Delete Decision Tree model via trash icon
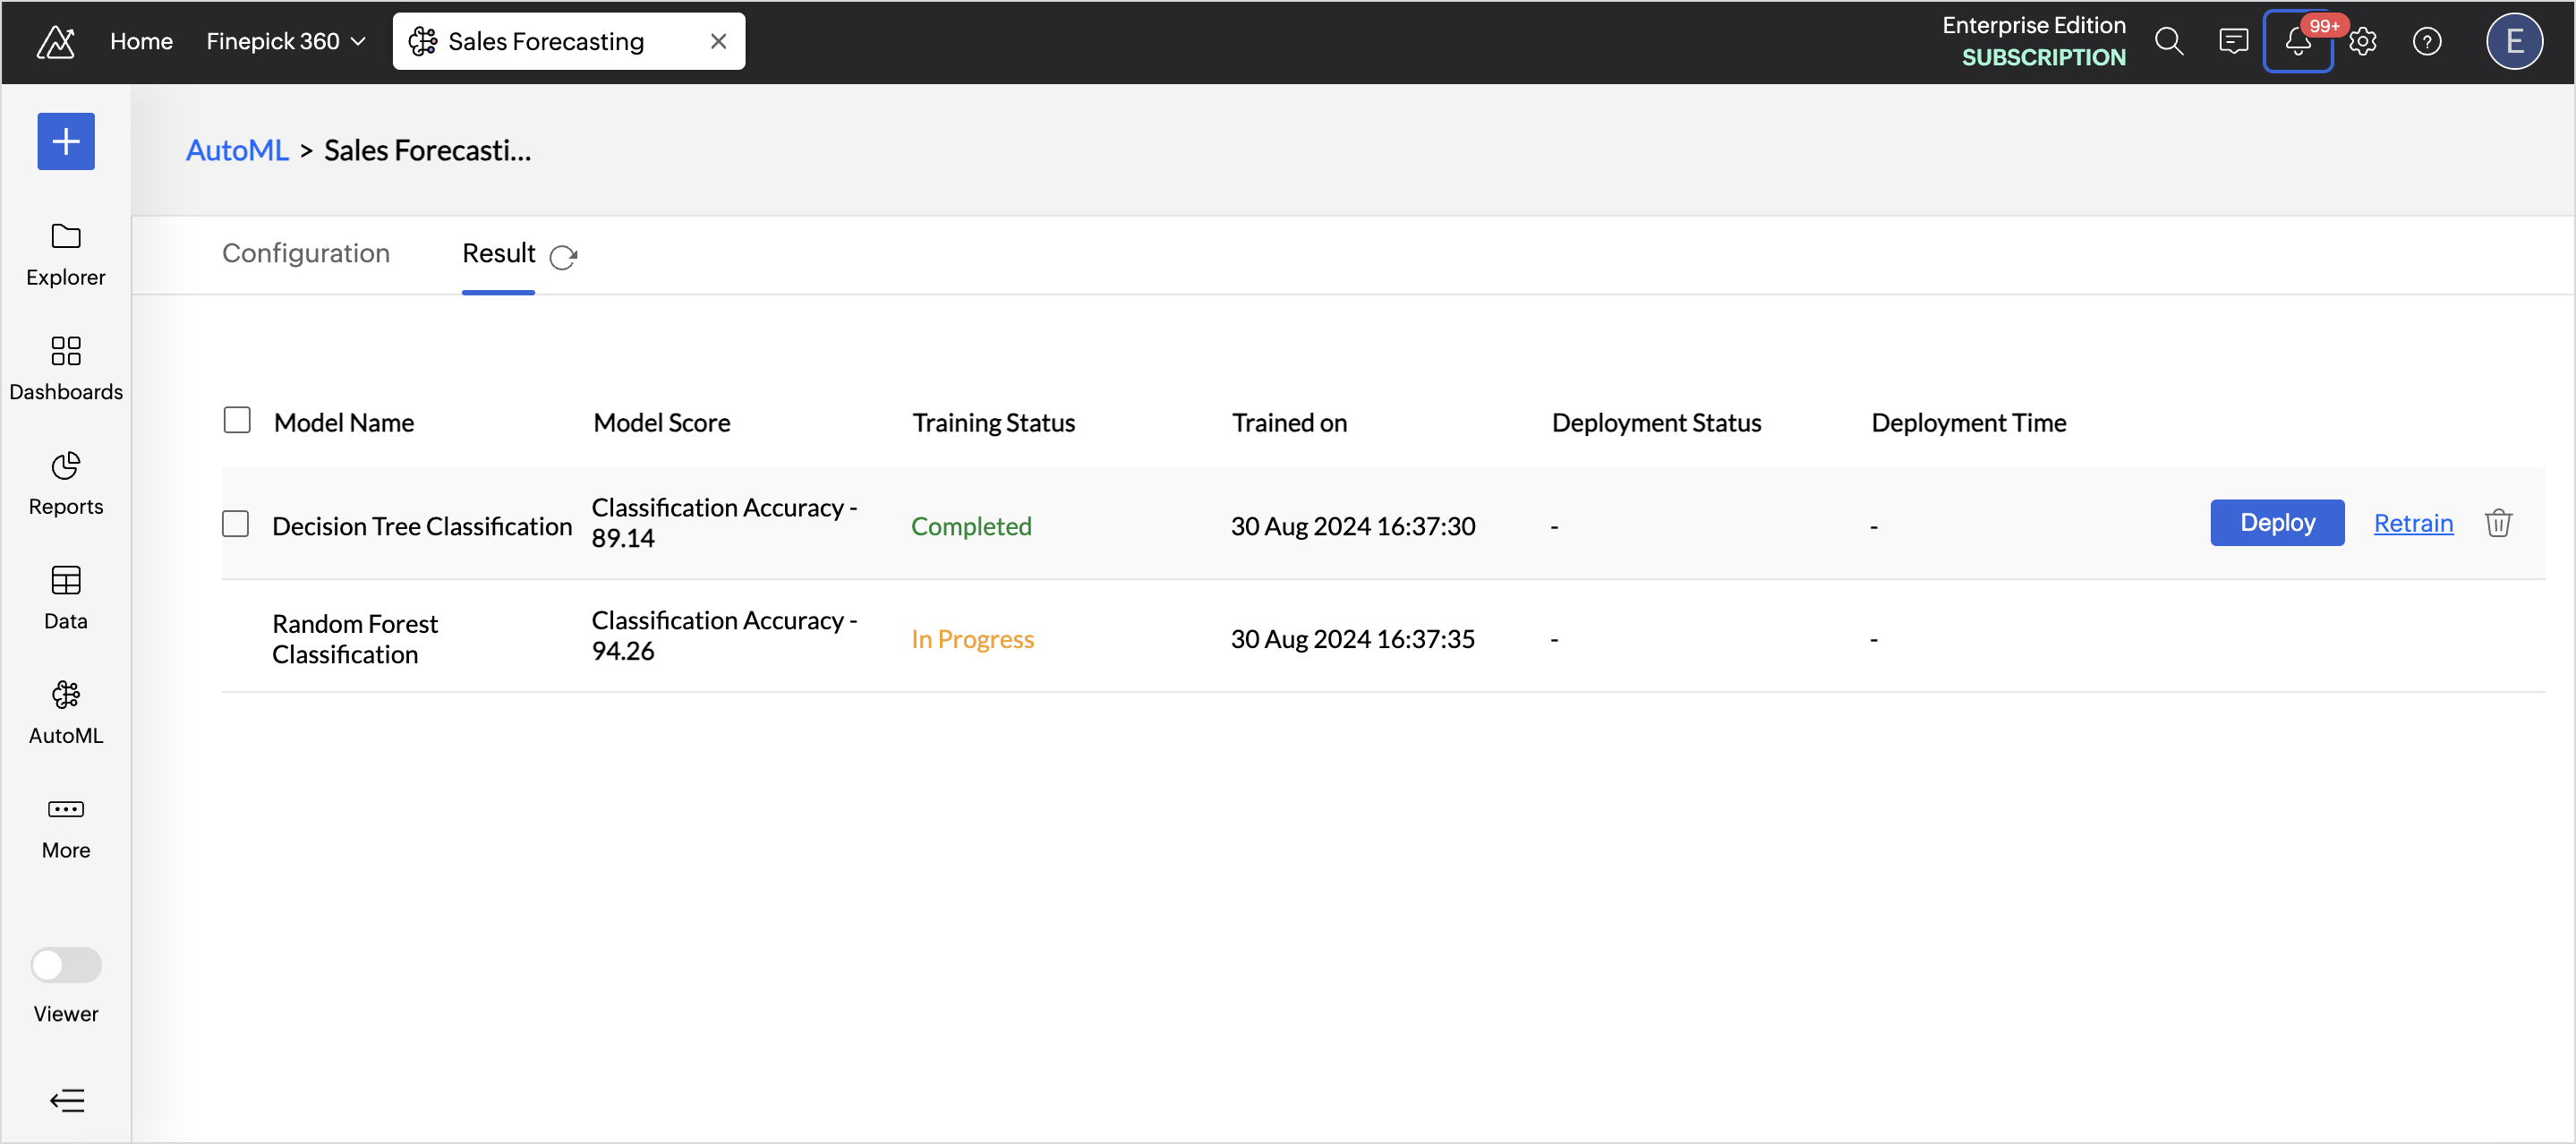Screen dimensions: 2576x1144 click(x=2497, y=523)
